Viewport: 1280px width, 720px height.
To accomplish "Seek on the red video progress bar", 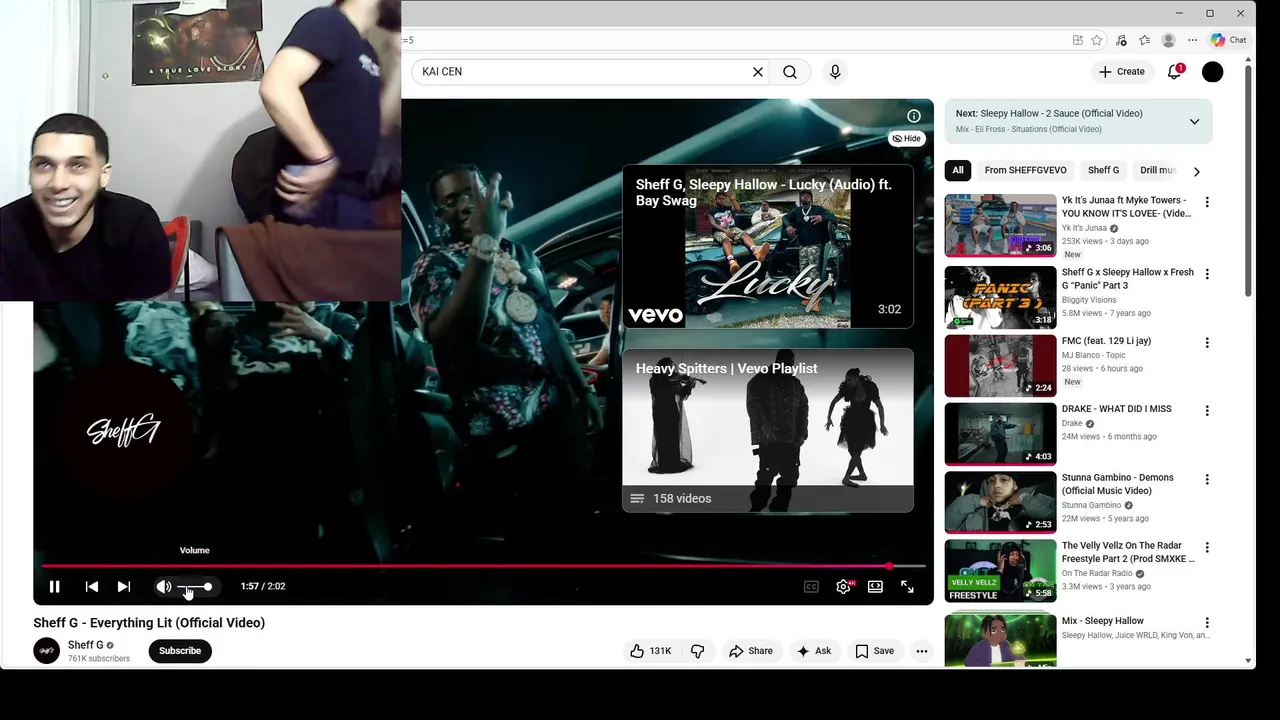I will pyautogui.click(x=483, y=566).
